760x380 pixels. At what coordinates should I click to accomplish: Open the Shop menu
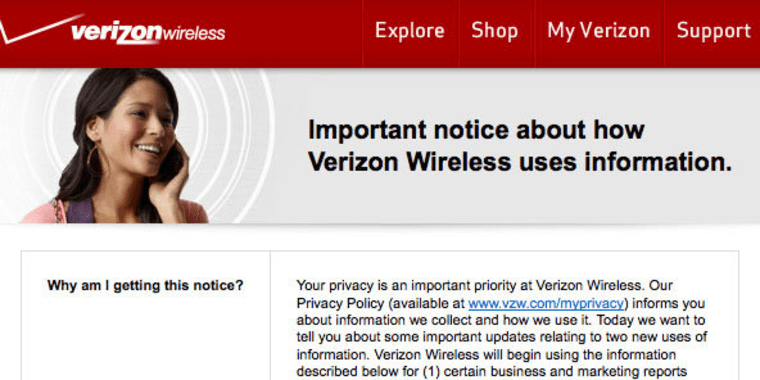coord(494,31)
